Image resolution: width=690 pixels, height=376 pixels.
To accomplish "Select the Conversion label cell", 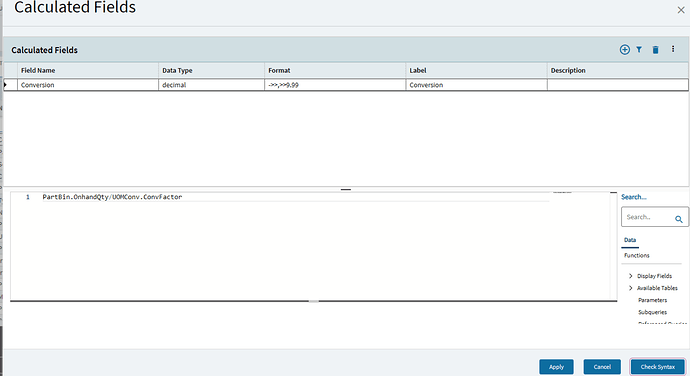I will pyautogui.click(x=476, y=85).
